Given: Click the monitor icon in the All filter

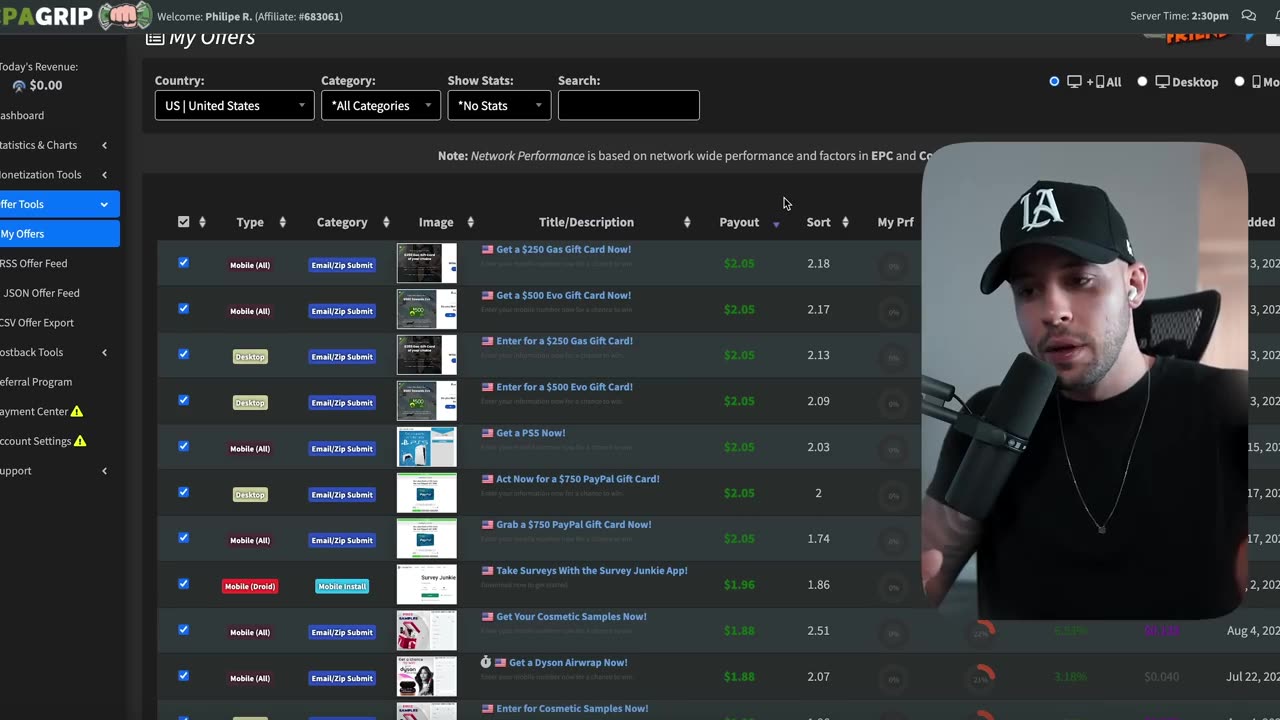Looking at the screenshot, I should pos(1074,82).
